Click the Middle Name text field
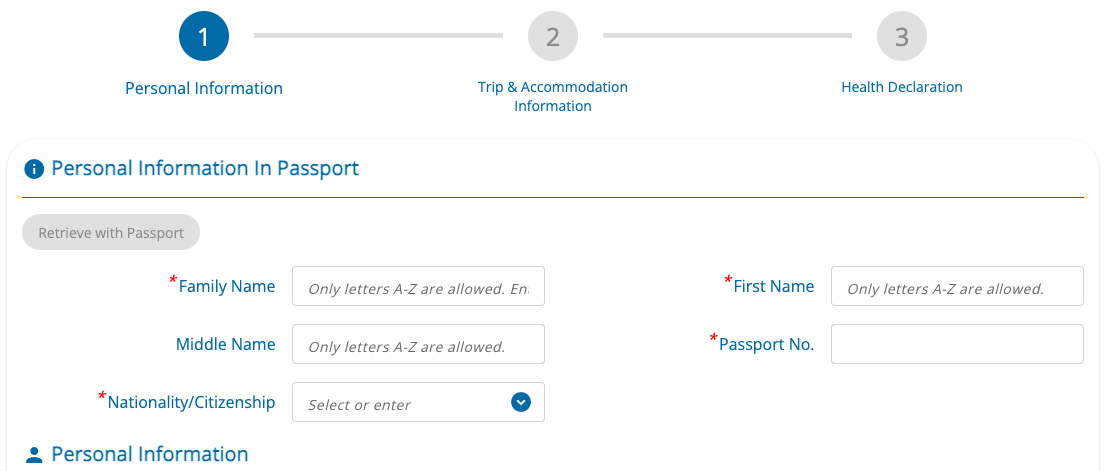1115x471 pixels. 418,344
